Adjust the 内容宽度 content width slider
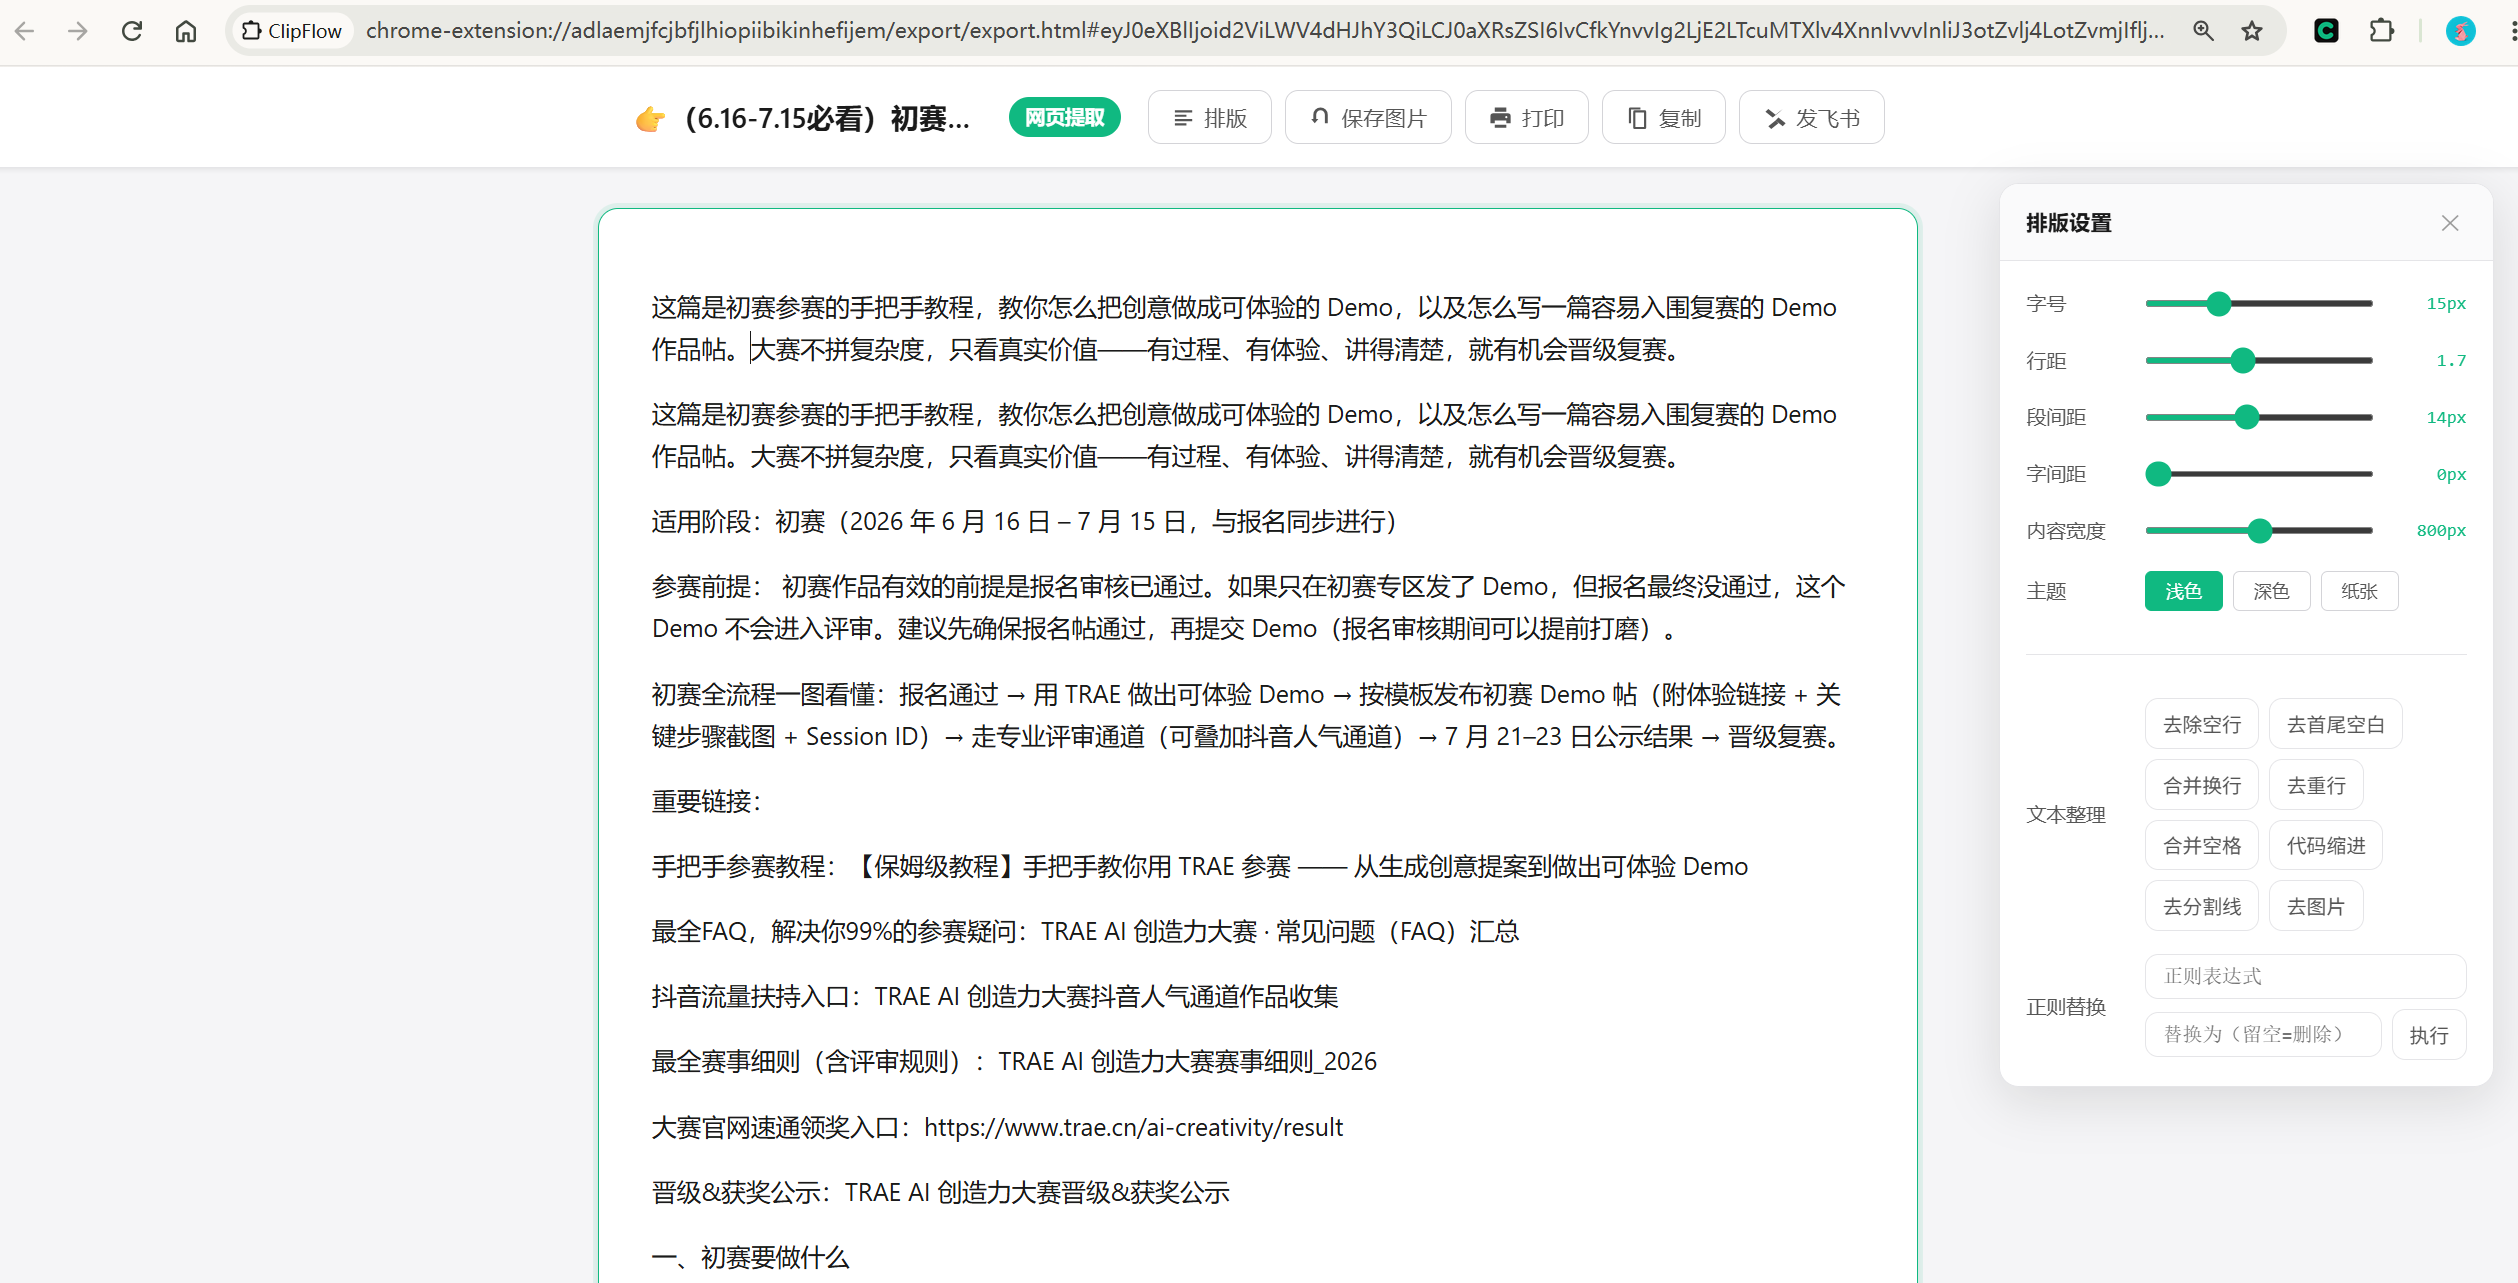Image resolution: width=2518 pixels, height=1283 pixels. (x=2259, y=531)
